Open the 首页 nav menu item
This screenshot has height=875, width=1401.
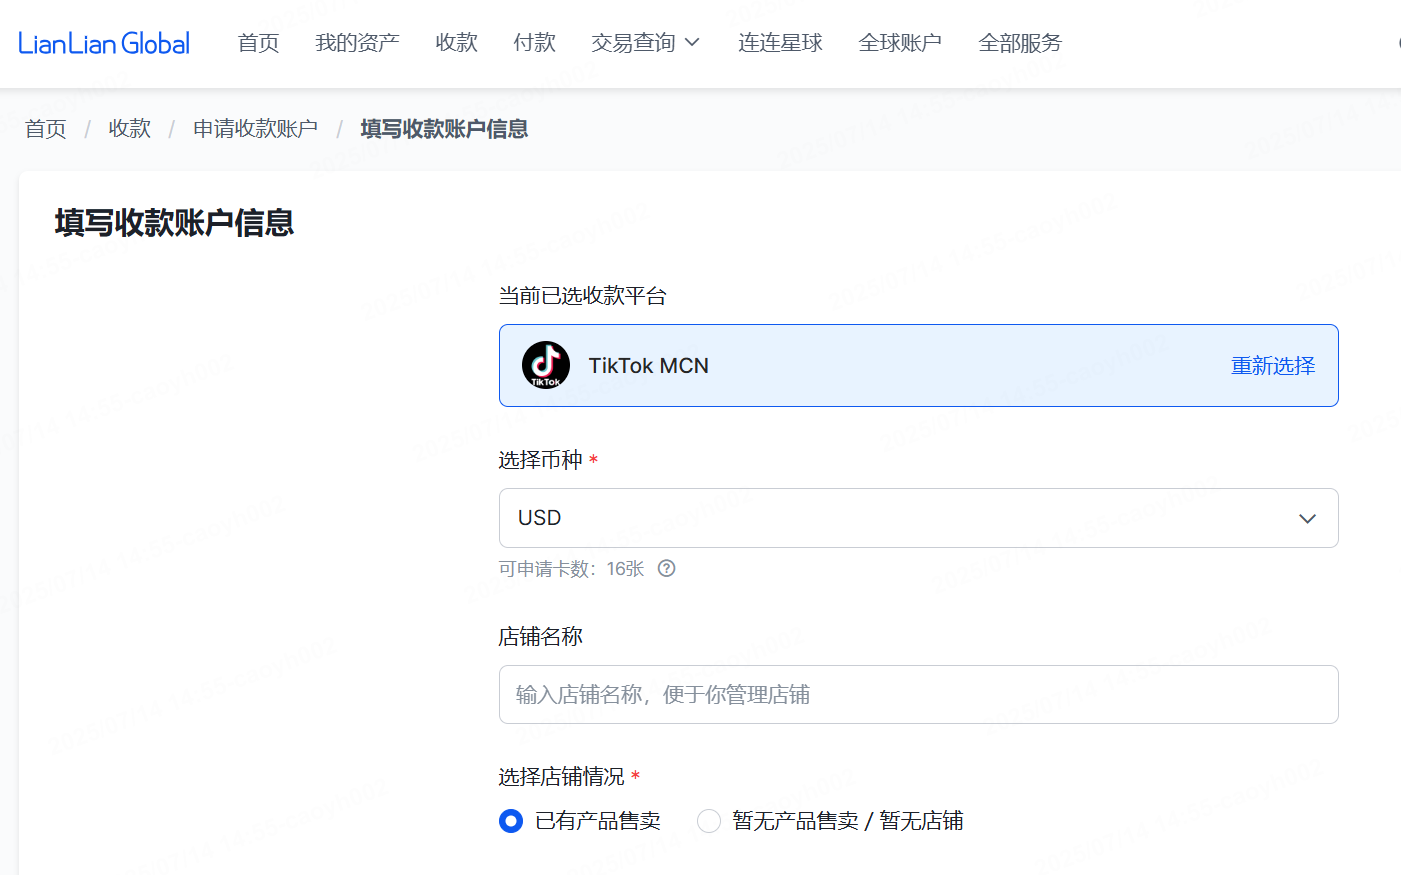(258, 43)
